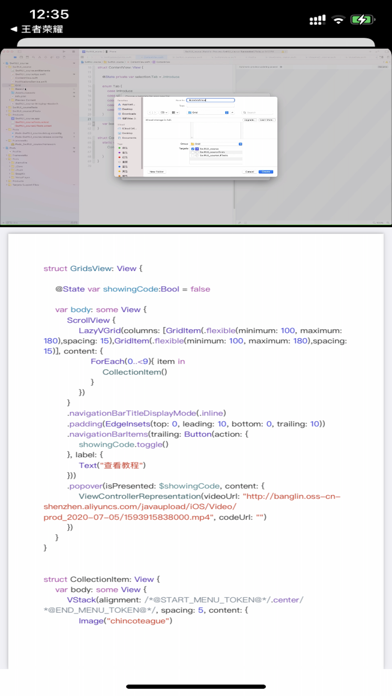Tap the "ForEach(0..<9){ item in" line
Image resolution: width=392 pixels, height=696 pixels.
[x=138, y=361]
